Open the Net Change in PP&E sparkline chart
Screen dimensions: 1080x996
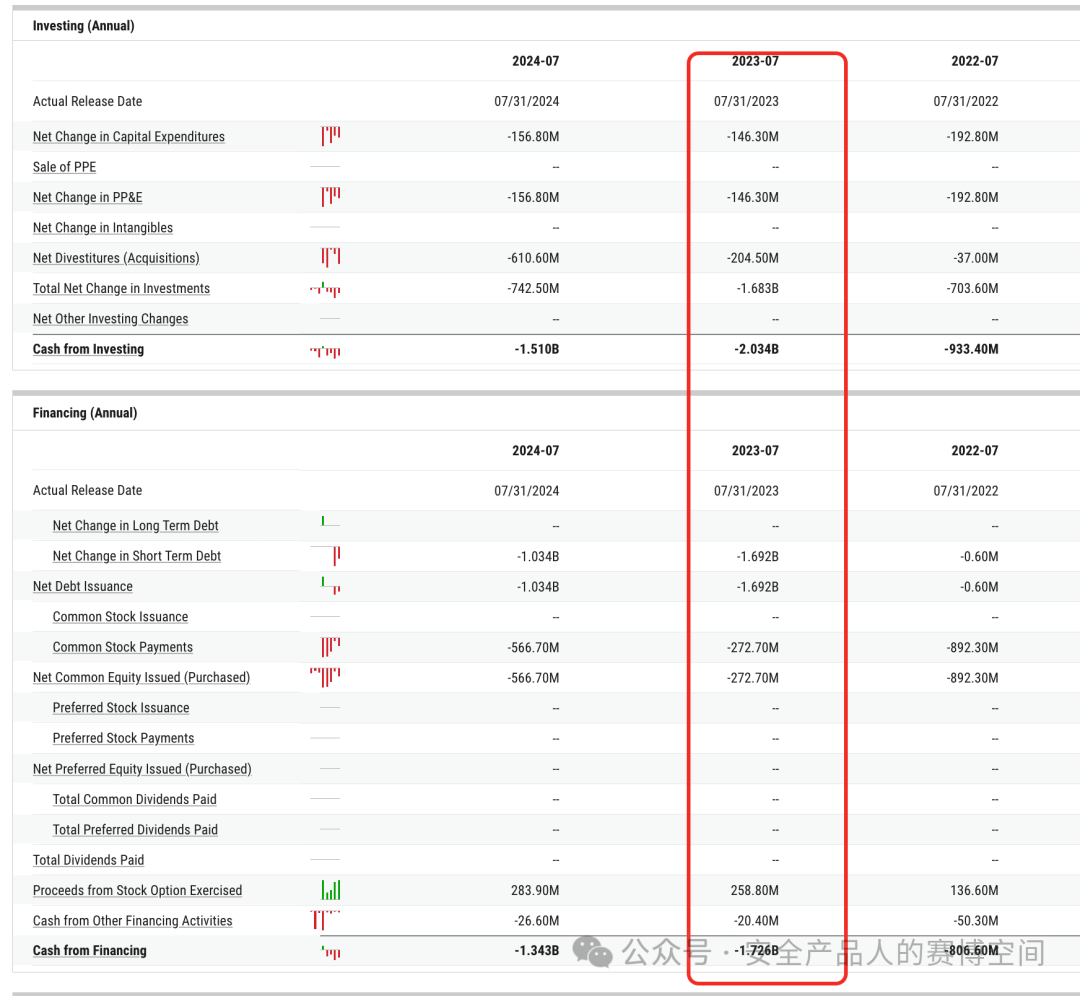click(x=331, y=196)
